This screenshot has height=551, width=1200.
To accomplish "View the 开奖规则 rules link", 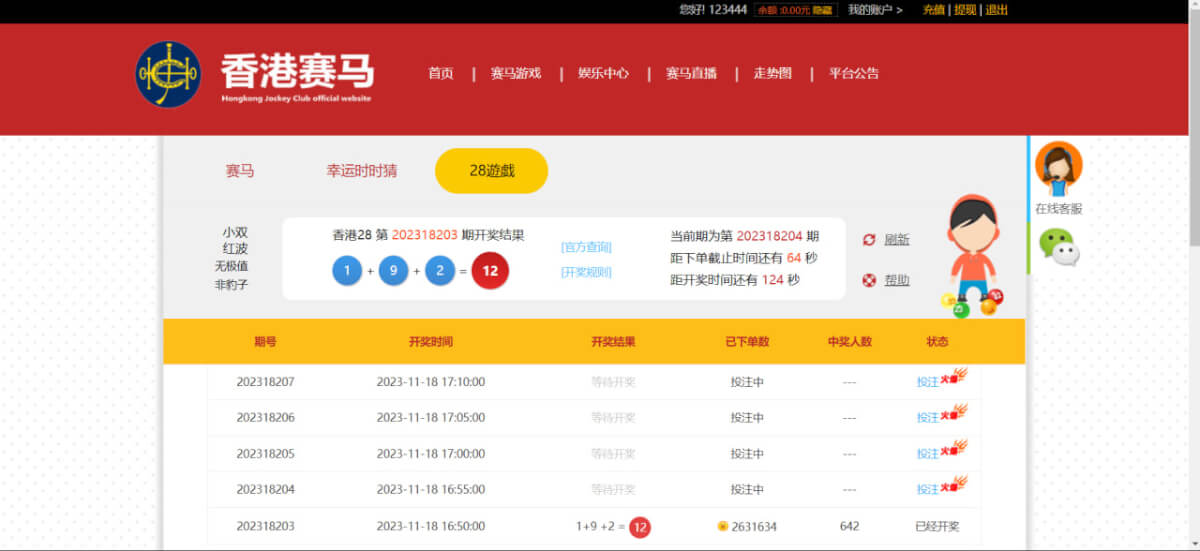I will 586,272.
